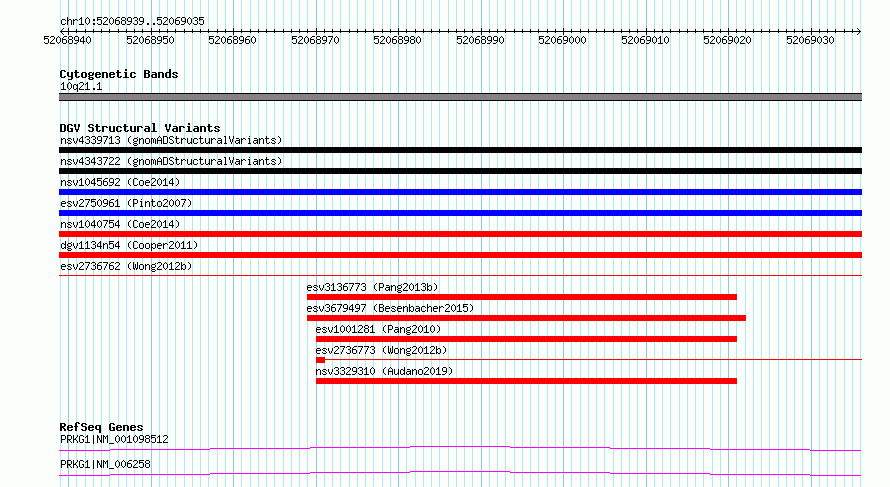This screenshot has height=487, width=890.
Task: Open variant esv1001281 (Pang2010) label
Action: coord(378,329)
